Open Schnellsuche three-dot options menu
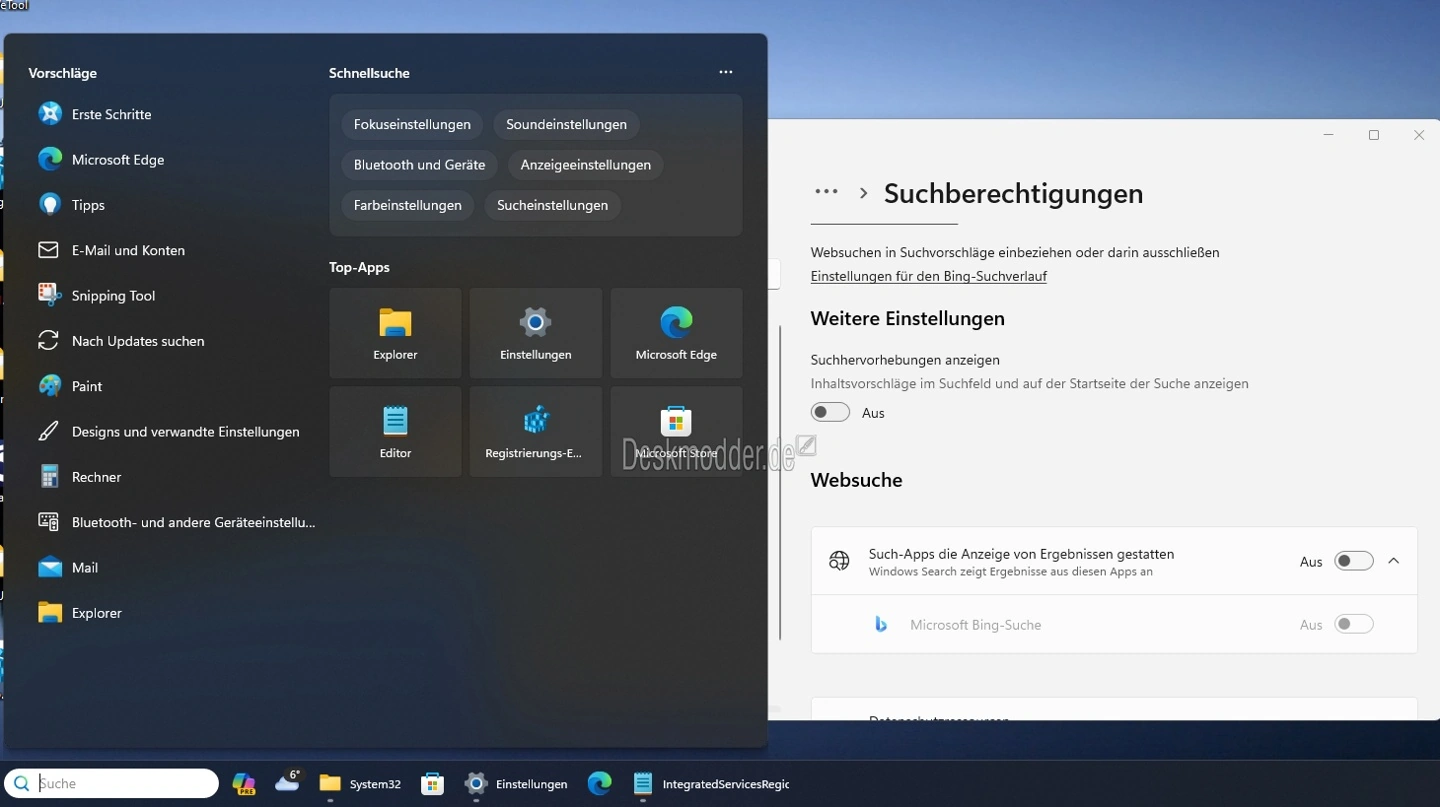The image size is (1440, 807). coord(726,72)
